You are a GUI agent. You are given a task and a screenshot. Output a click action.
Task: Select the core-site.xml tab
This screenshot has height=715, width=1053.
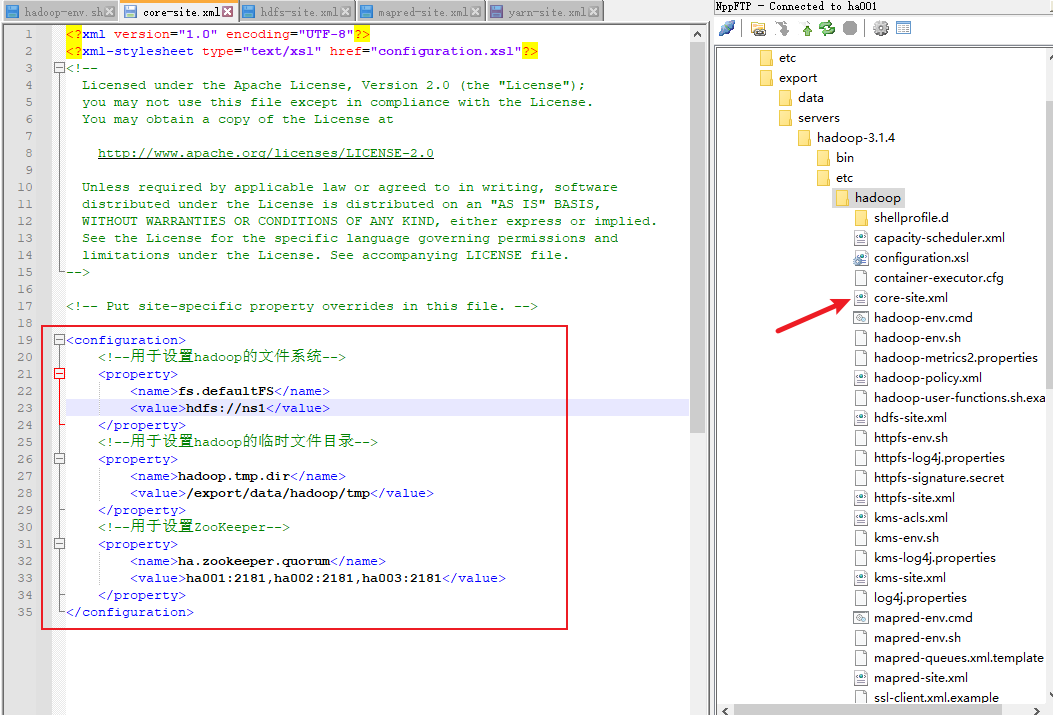tap(179, 11)
